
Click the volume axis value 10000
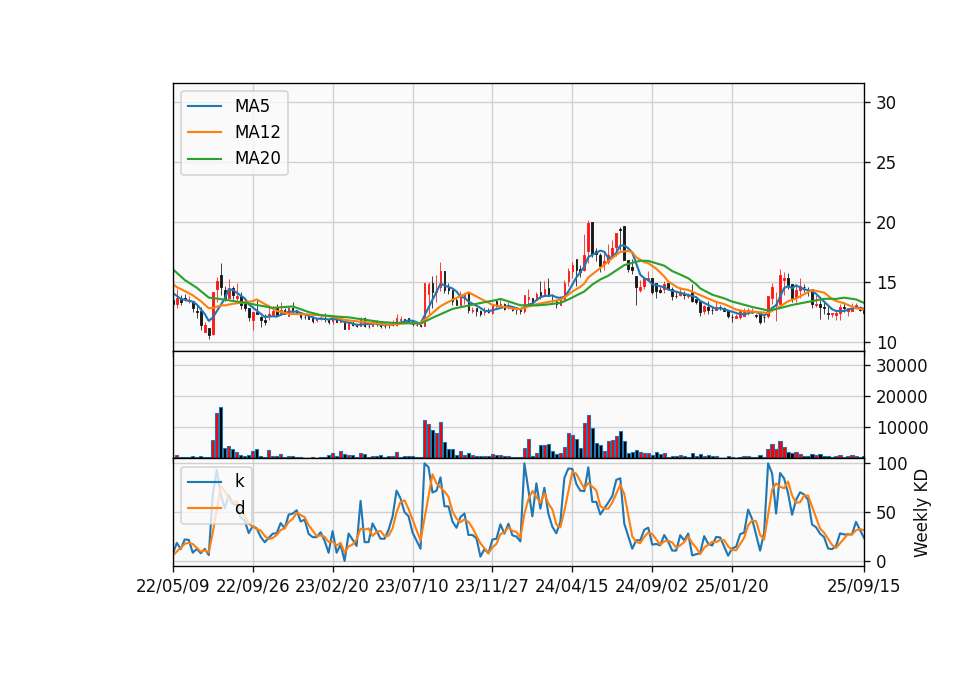click(x=902, y=428)
